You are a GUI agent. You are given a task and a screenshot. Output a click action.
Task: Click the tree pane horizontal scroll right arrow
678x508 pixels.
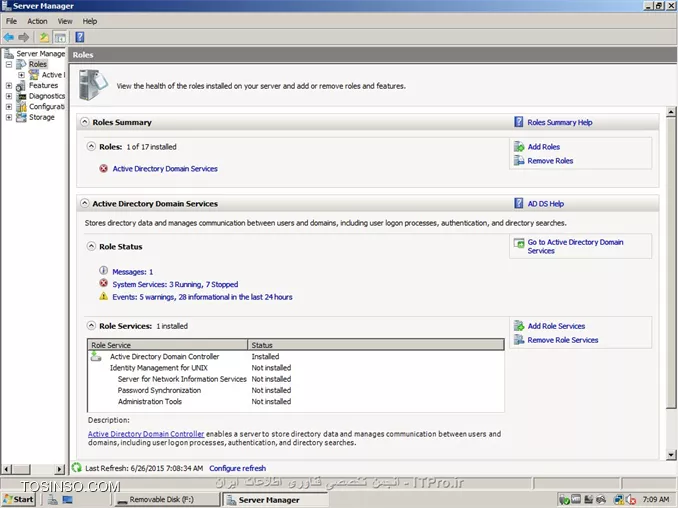coord(60,469)
